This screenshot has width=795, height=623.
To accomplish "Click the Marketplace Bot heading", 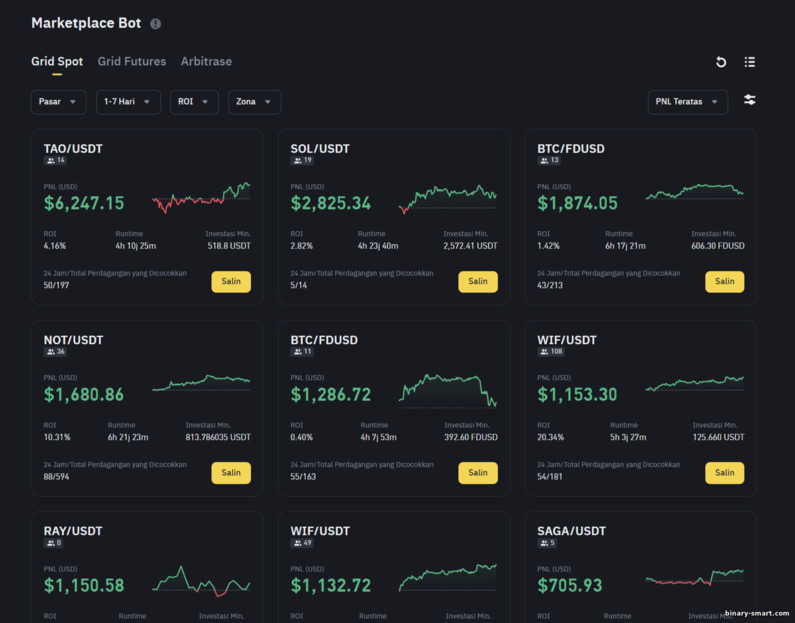I will 86,23.
